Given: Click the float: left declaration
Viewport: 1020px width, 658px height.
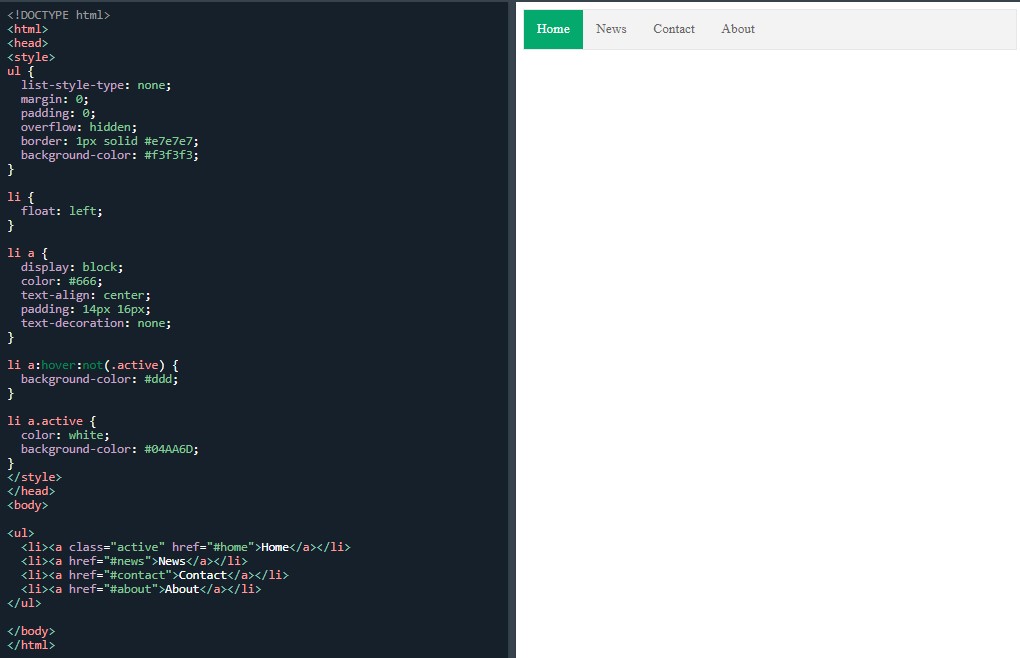Looking at the screenshot, I should [61, 211].
